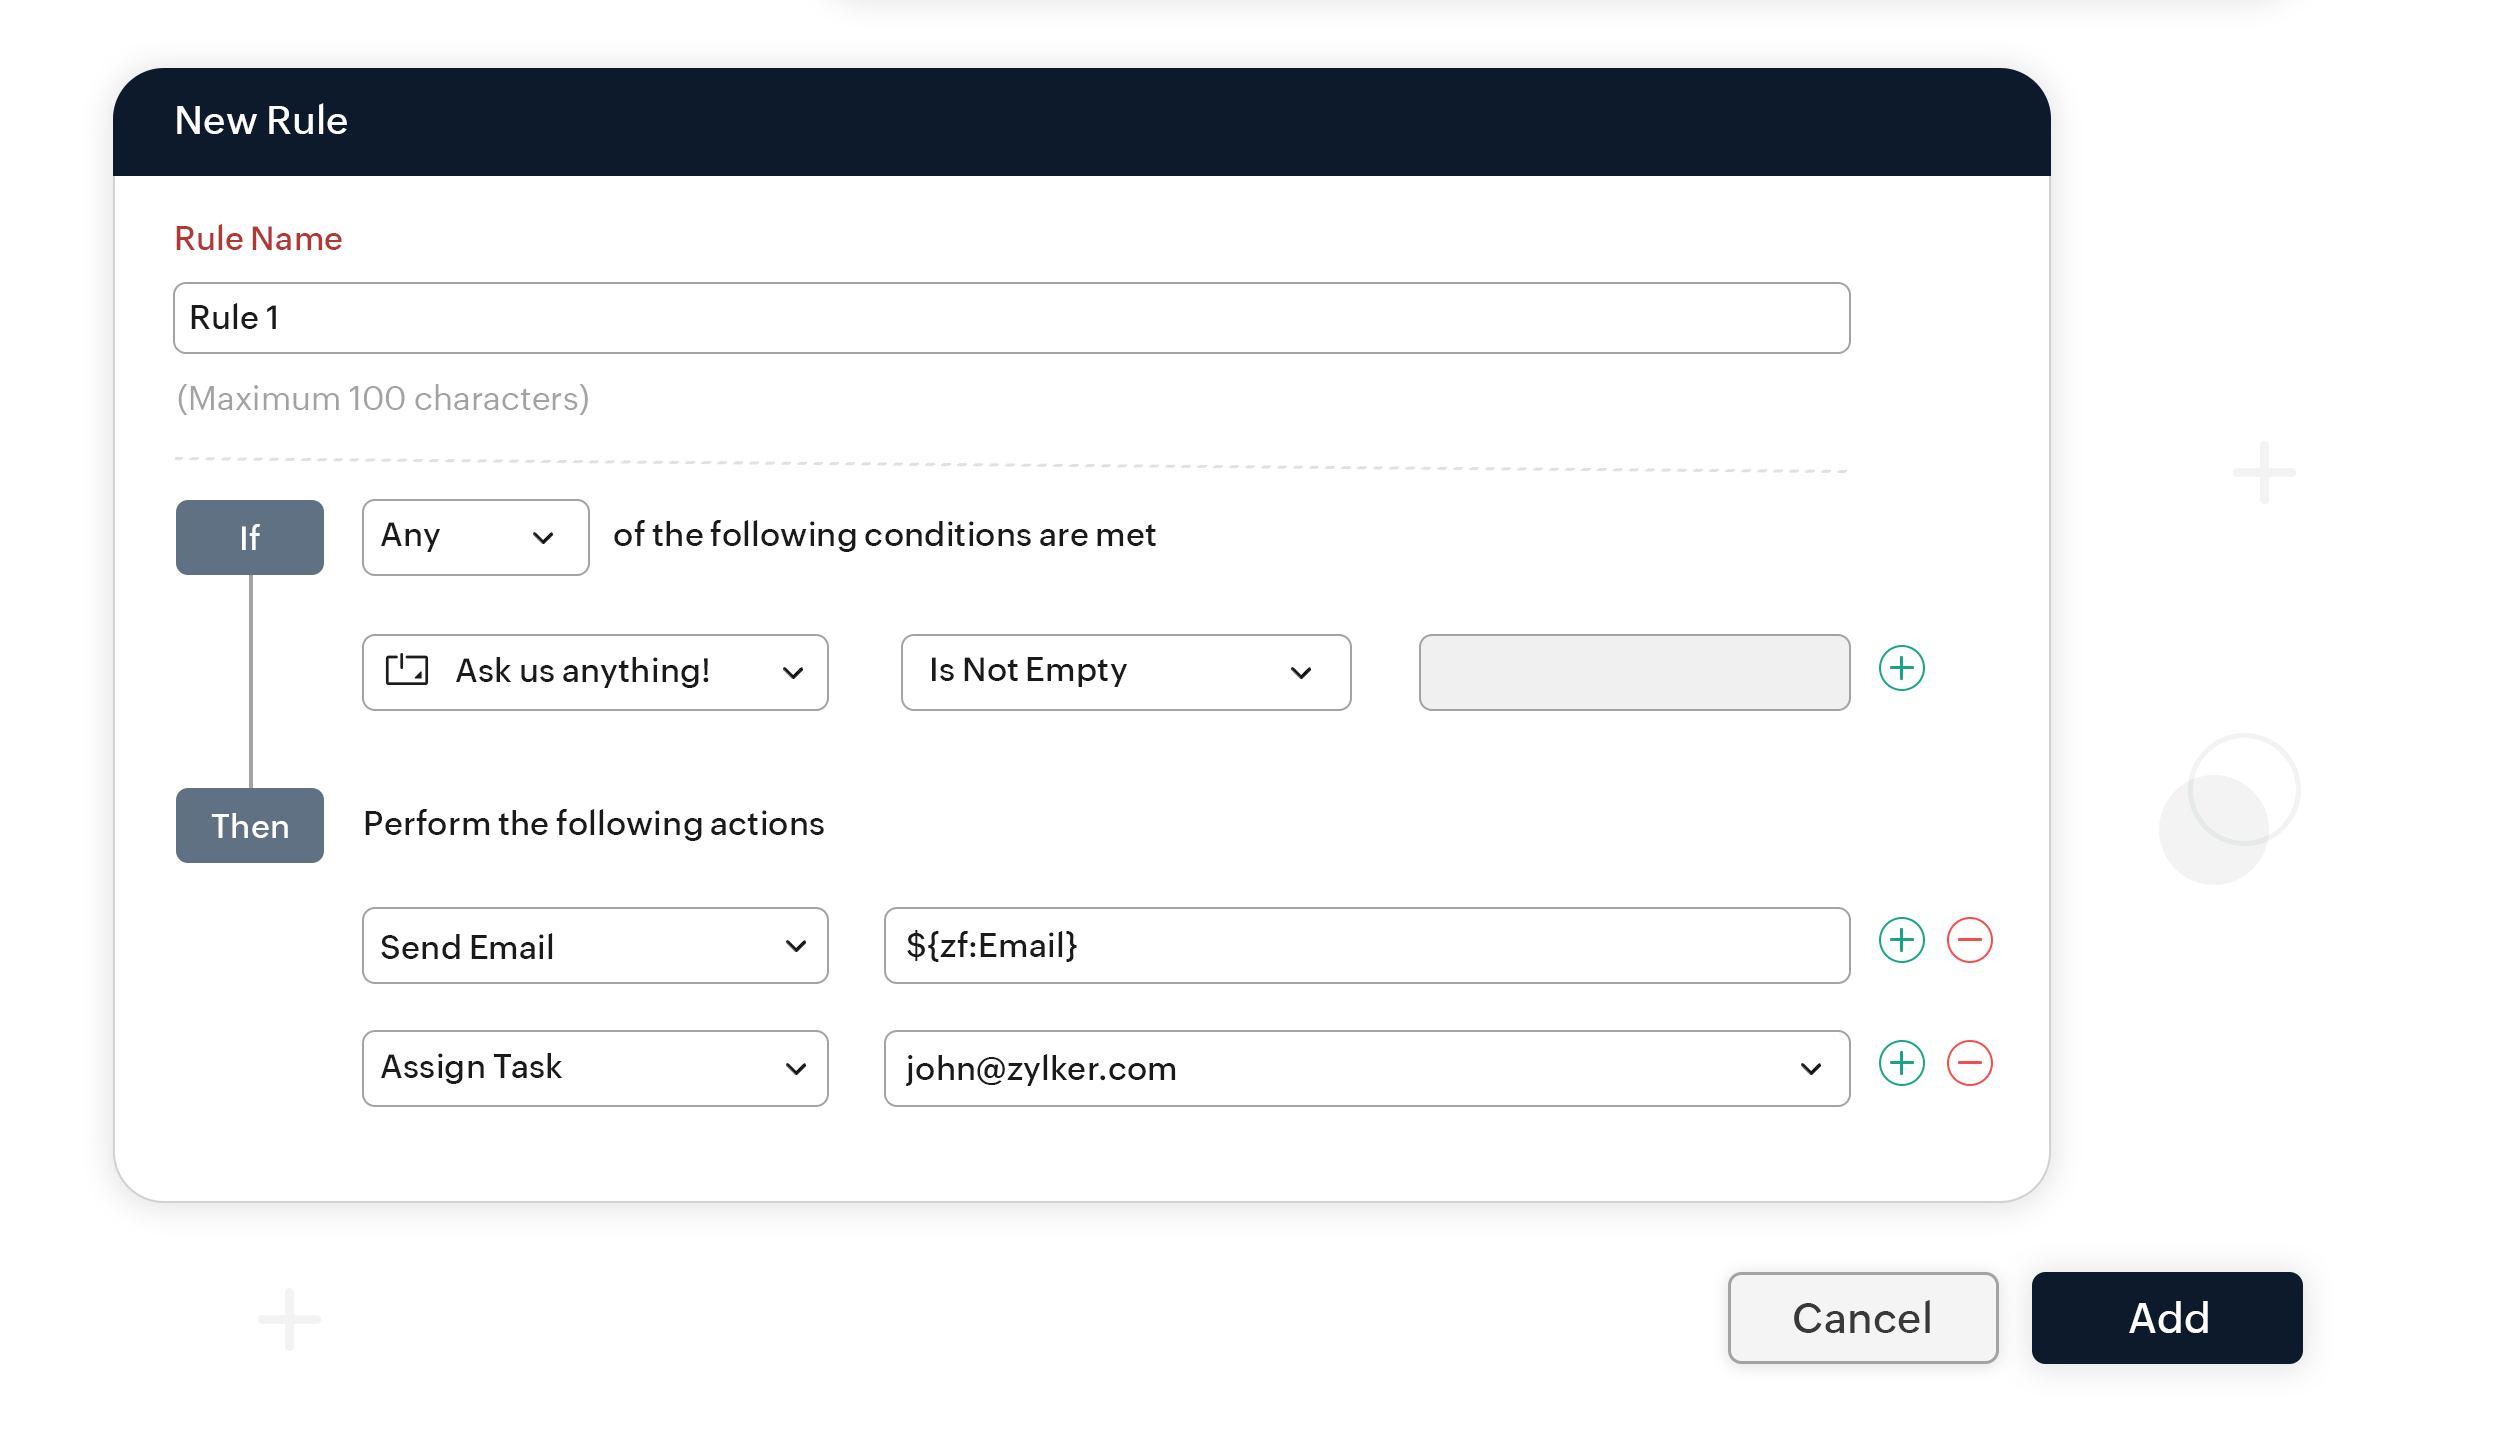The height and width of the screenshot is (1447, 2500).
Task: Select the If condition badge
Action: tap(249, 537)
